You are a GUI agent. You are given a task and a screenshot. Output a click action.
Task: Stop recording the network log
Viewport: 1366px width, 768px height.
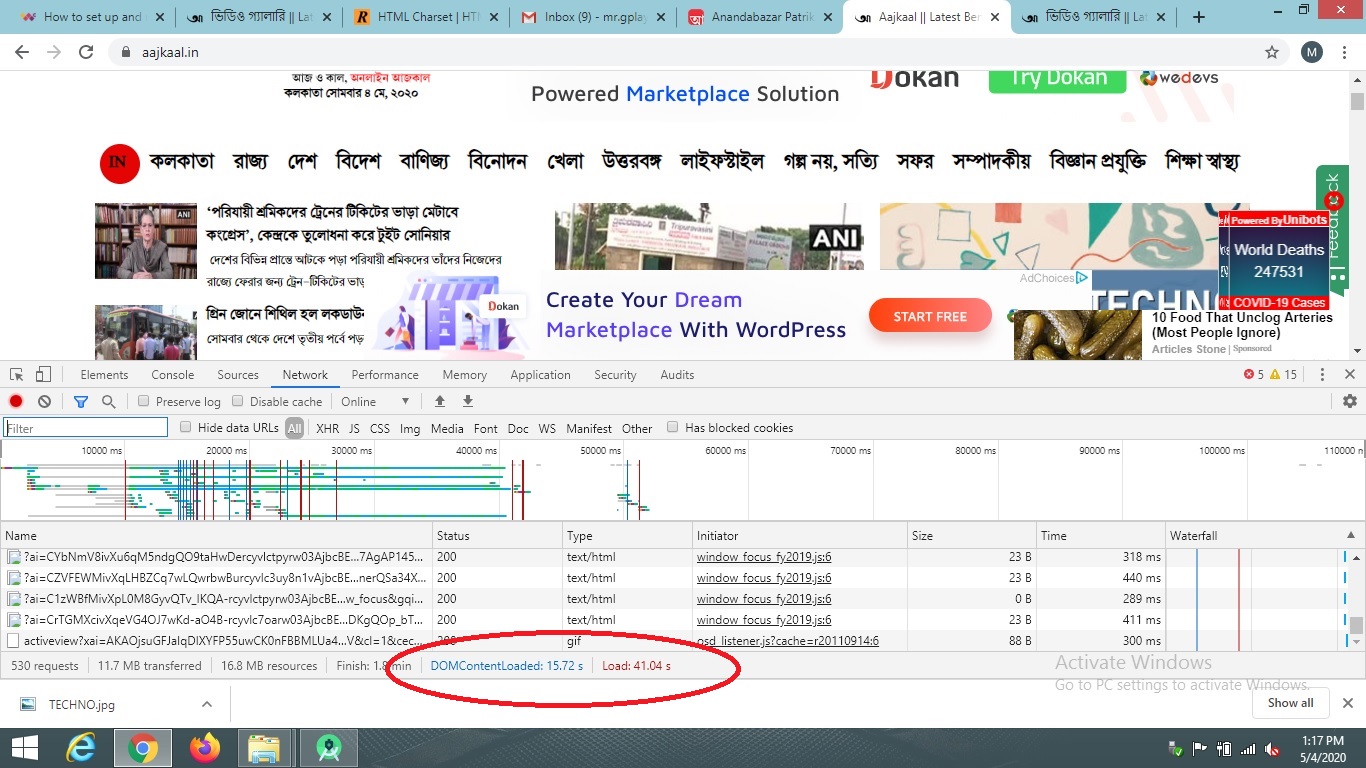16,401
